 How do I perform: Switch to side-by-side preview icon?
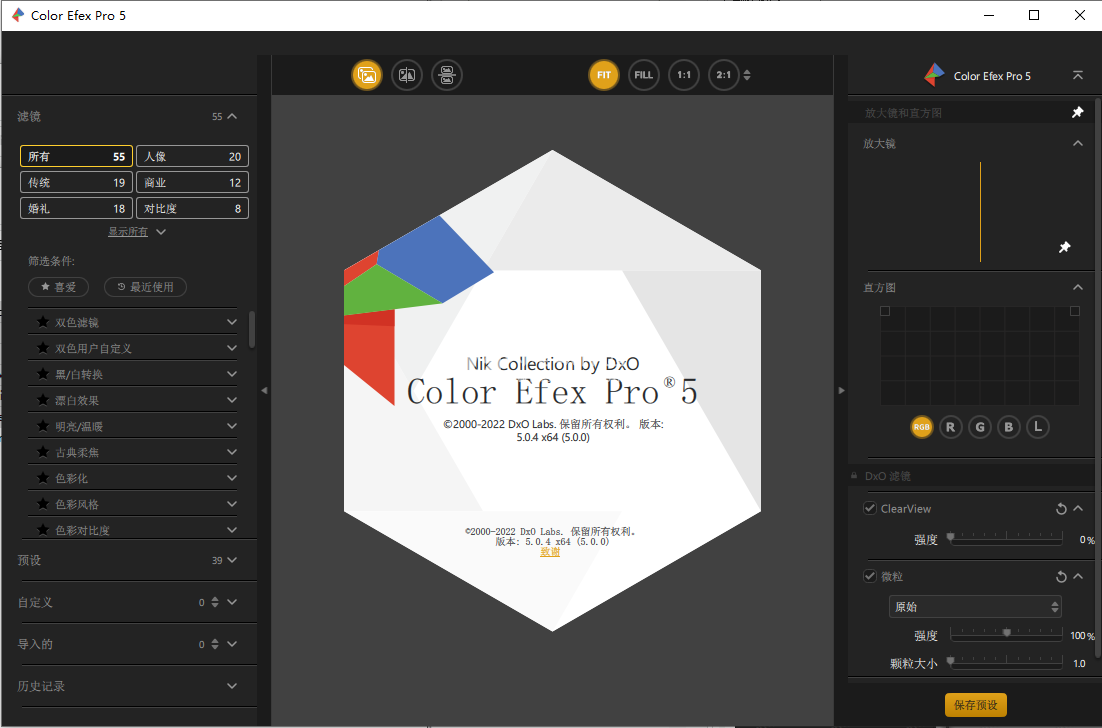(447, 75)
